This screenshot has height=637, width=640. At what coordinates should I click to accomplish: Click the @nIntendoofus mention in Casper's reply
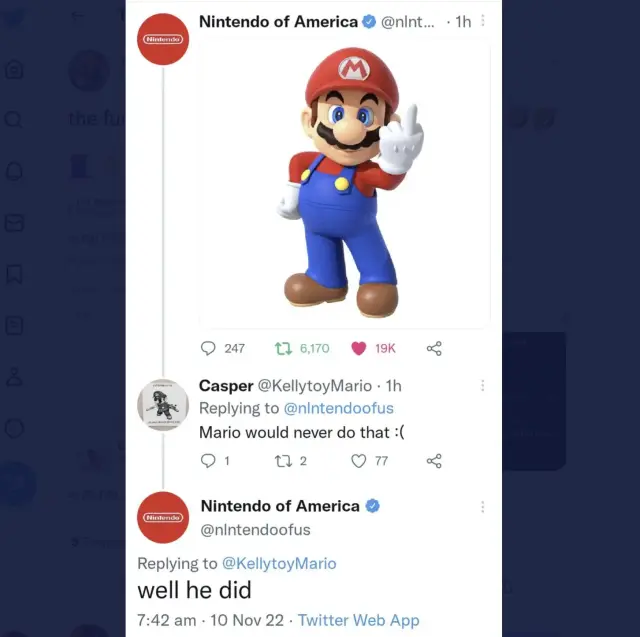pyautogui.click(x=338, y=408)
